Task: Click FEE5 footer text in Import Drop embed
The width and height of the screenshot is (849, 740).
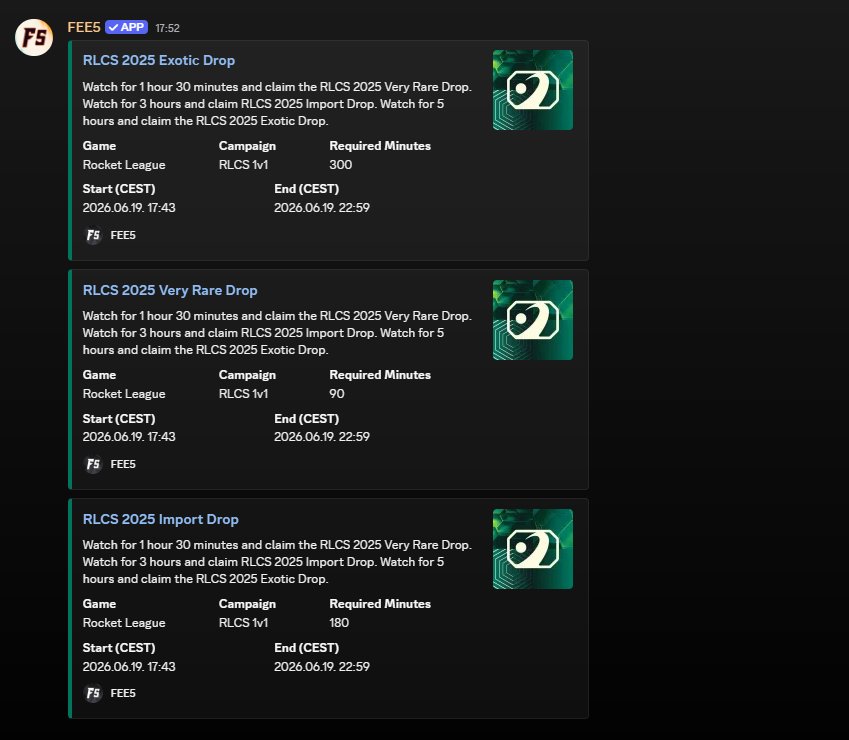Action: pos(123,693)
